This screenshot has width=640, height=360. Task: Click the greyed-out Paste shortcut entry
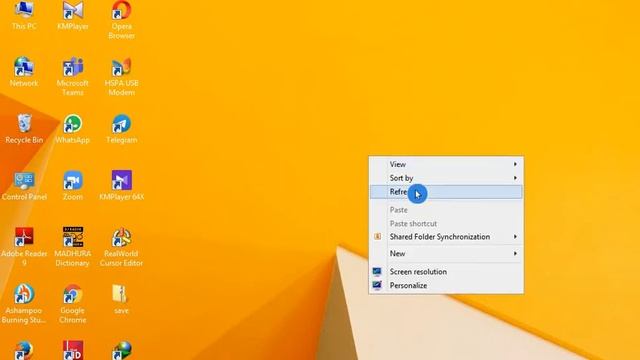446,224
